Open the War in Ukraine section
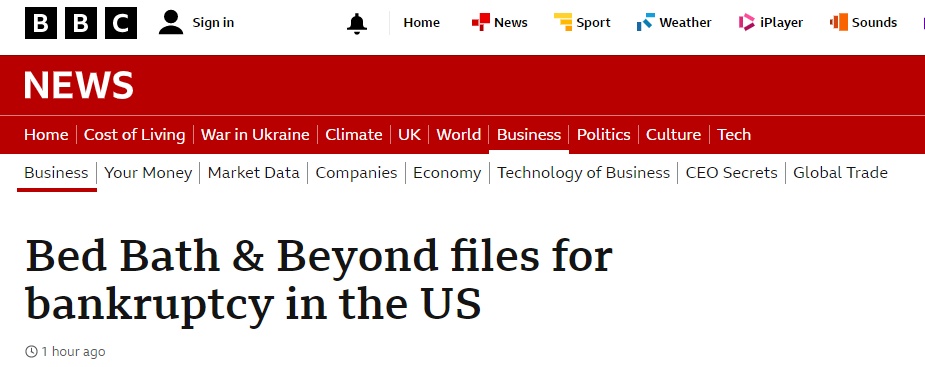The height and width of the screenshot is (367, 925). pyautogui.click(x=255, y=135)
